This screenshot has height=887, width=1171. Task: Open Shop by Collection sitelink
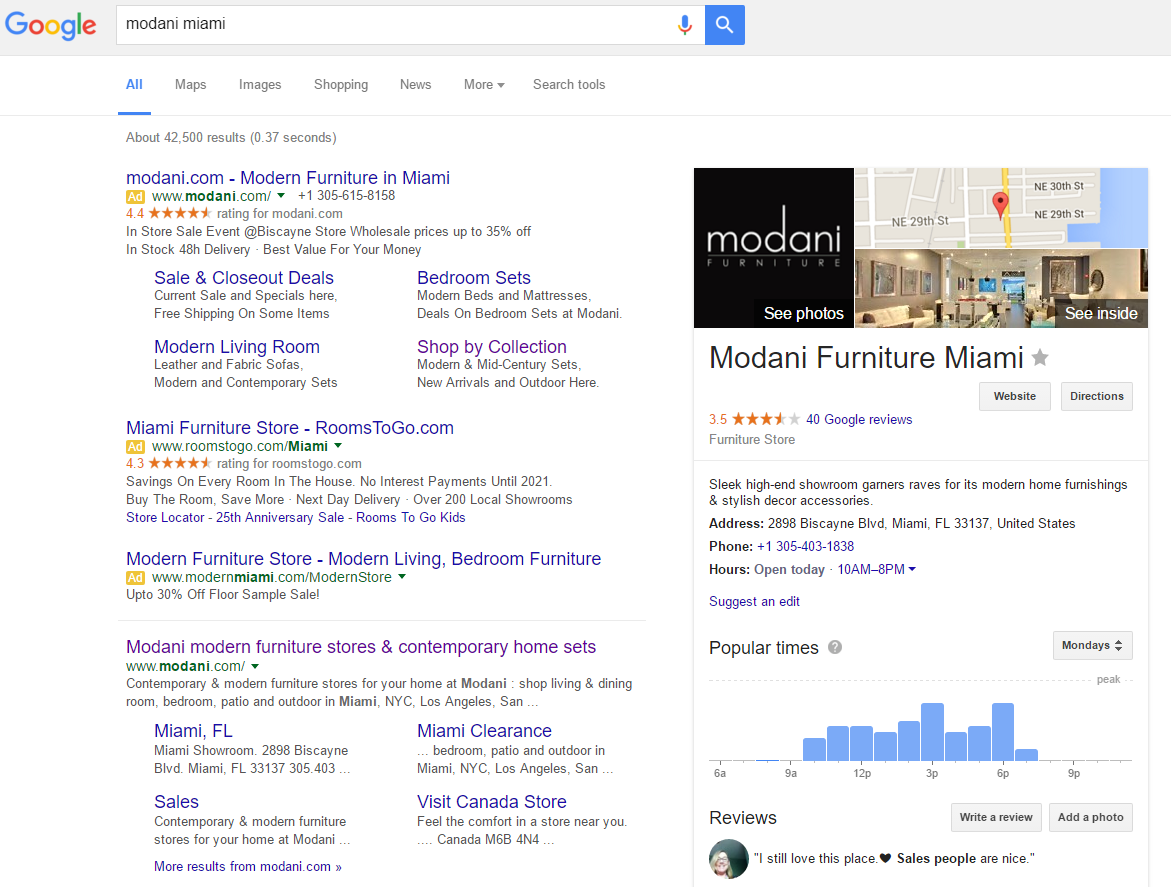(x=491, y=347)
